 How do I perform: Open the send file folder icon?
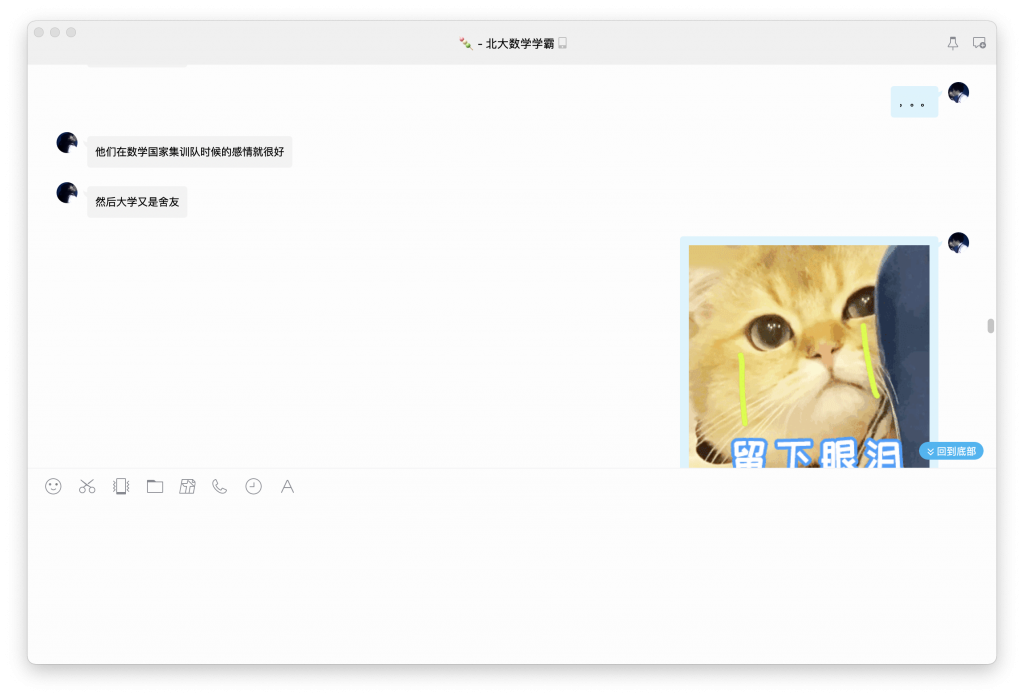tap(155, 486)
